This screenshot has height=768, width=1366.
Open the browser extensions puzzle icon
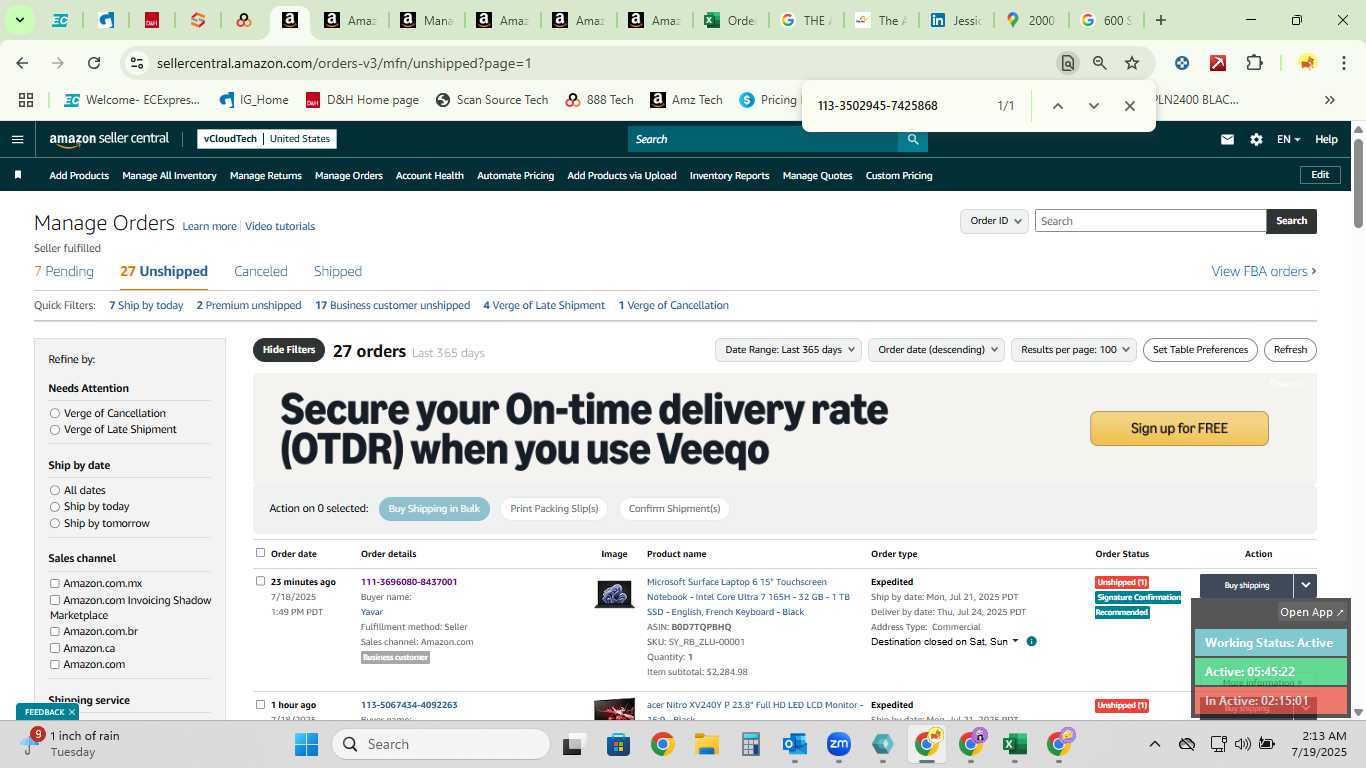click(x=1254, y=63)
